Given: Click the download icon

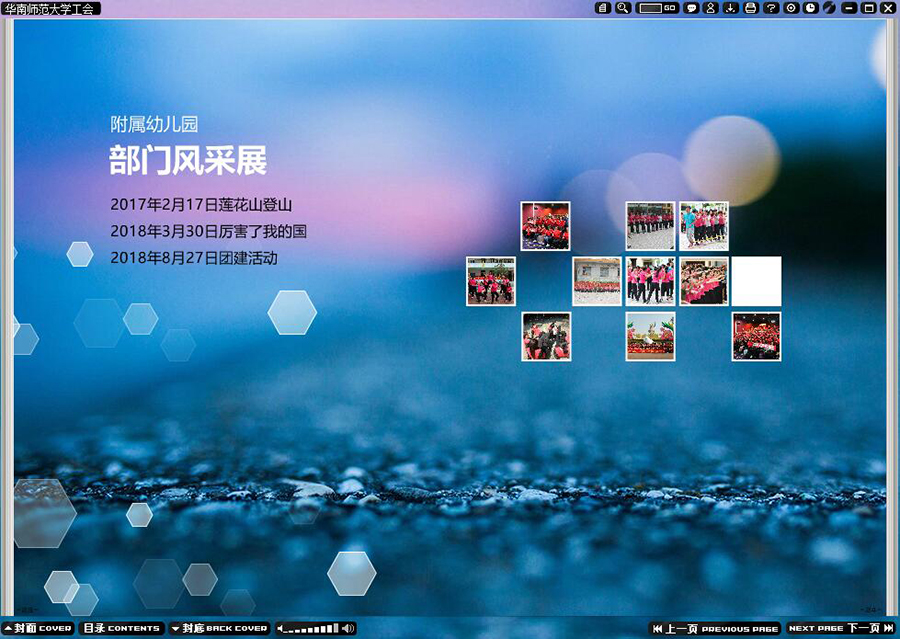Looking at the screenshot, I should 731,8.
